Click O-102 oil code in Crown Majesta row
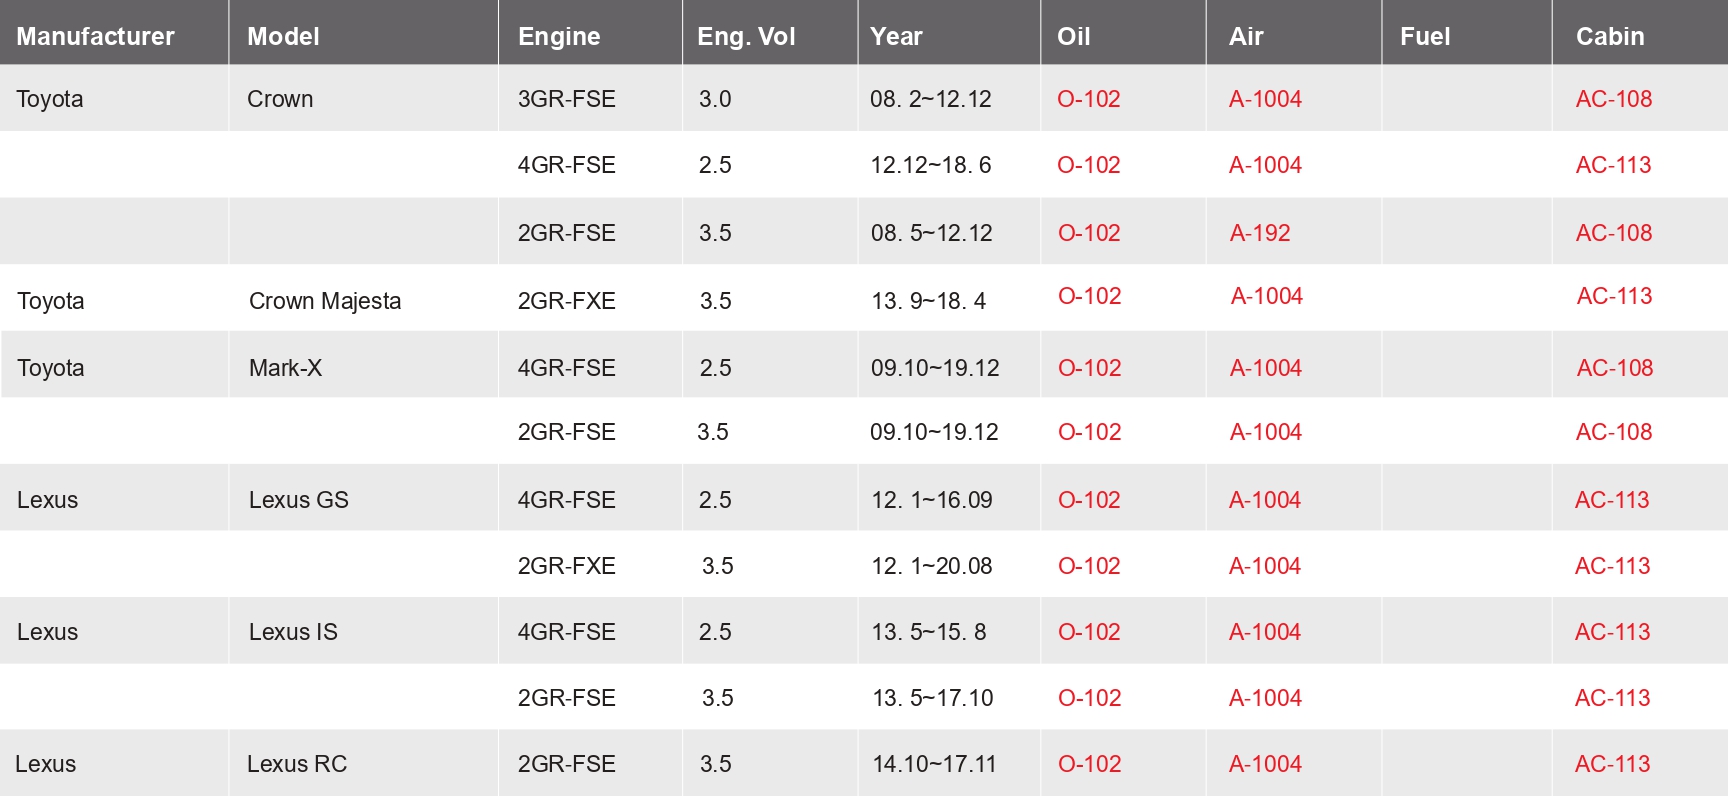This screenshot has height=796, width=1728. pyautogui.click(x=1090, y=296)
